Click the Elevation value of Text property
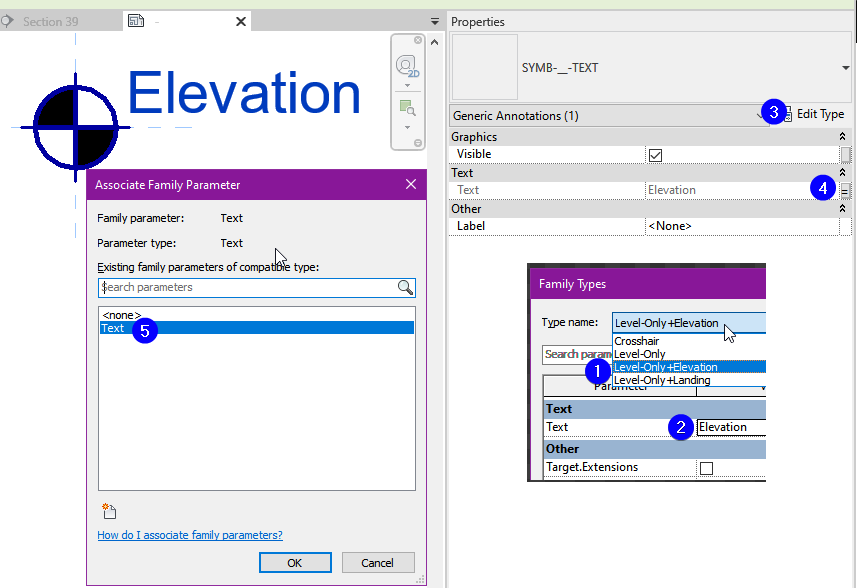This screenshot has width=857, height=588. 742,190
